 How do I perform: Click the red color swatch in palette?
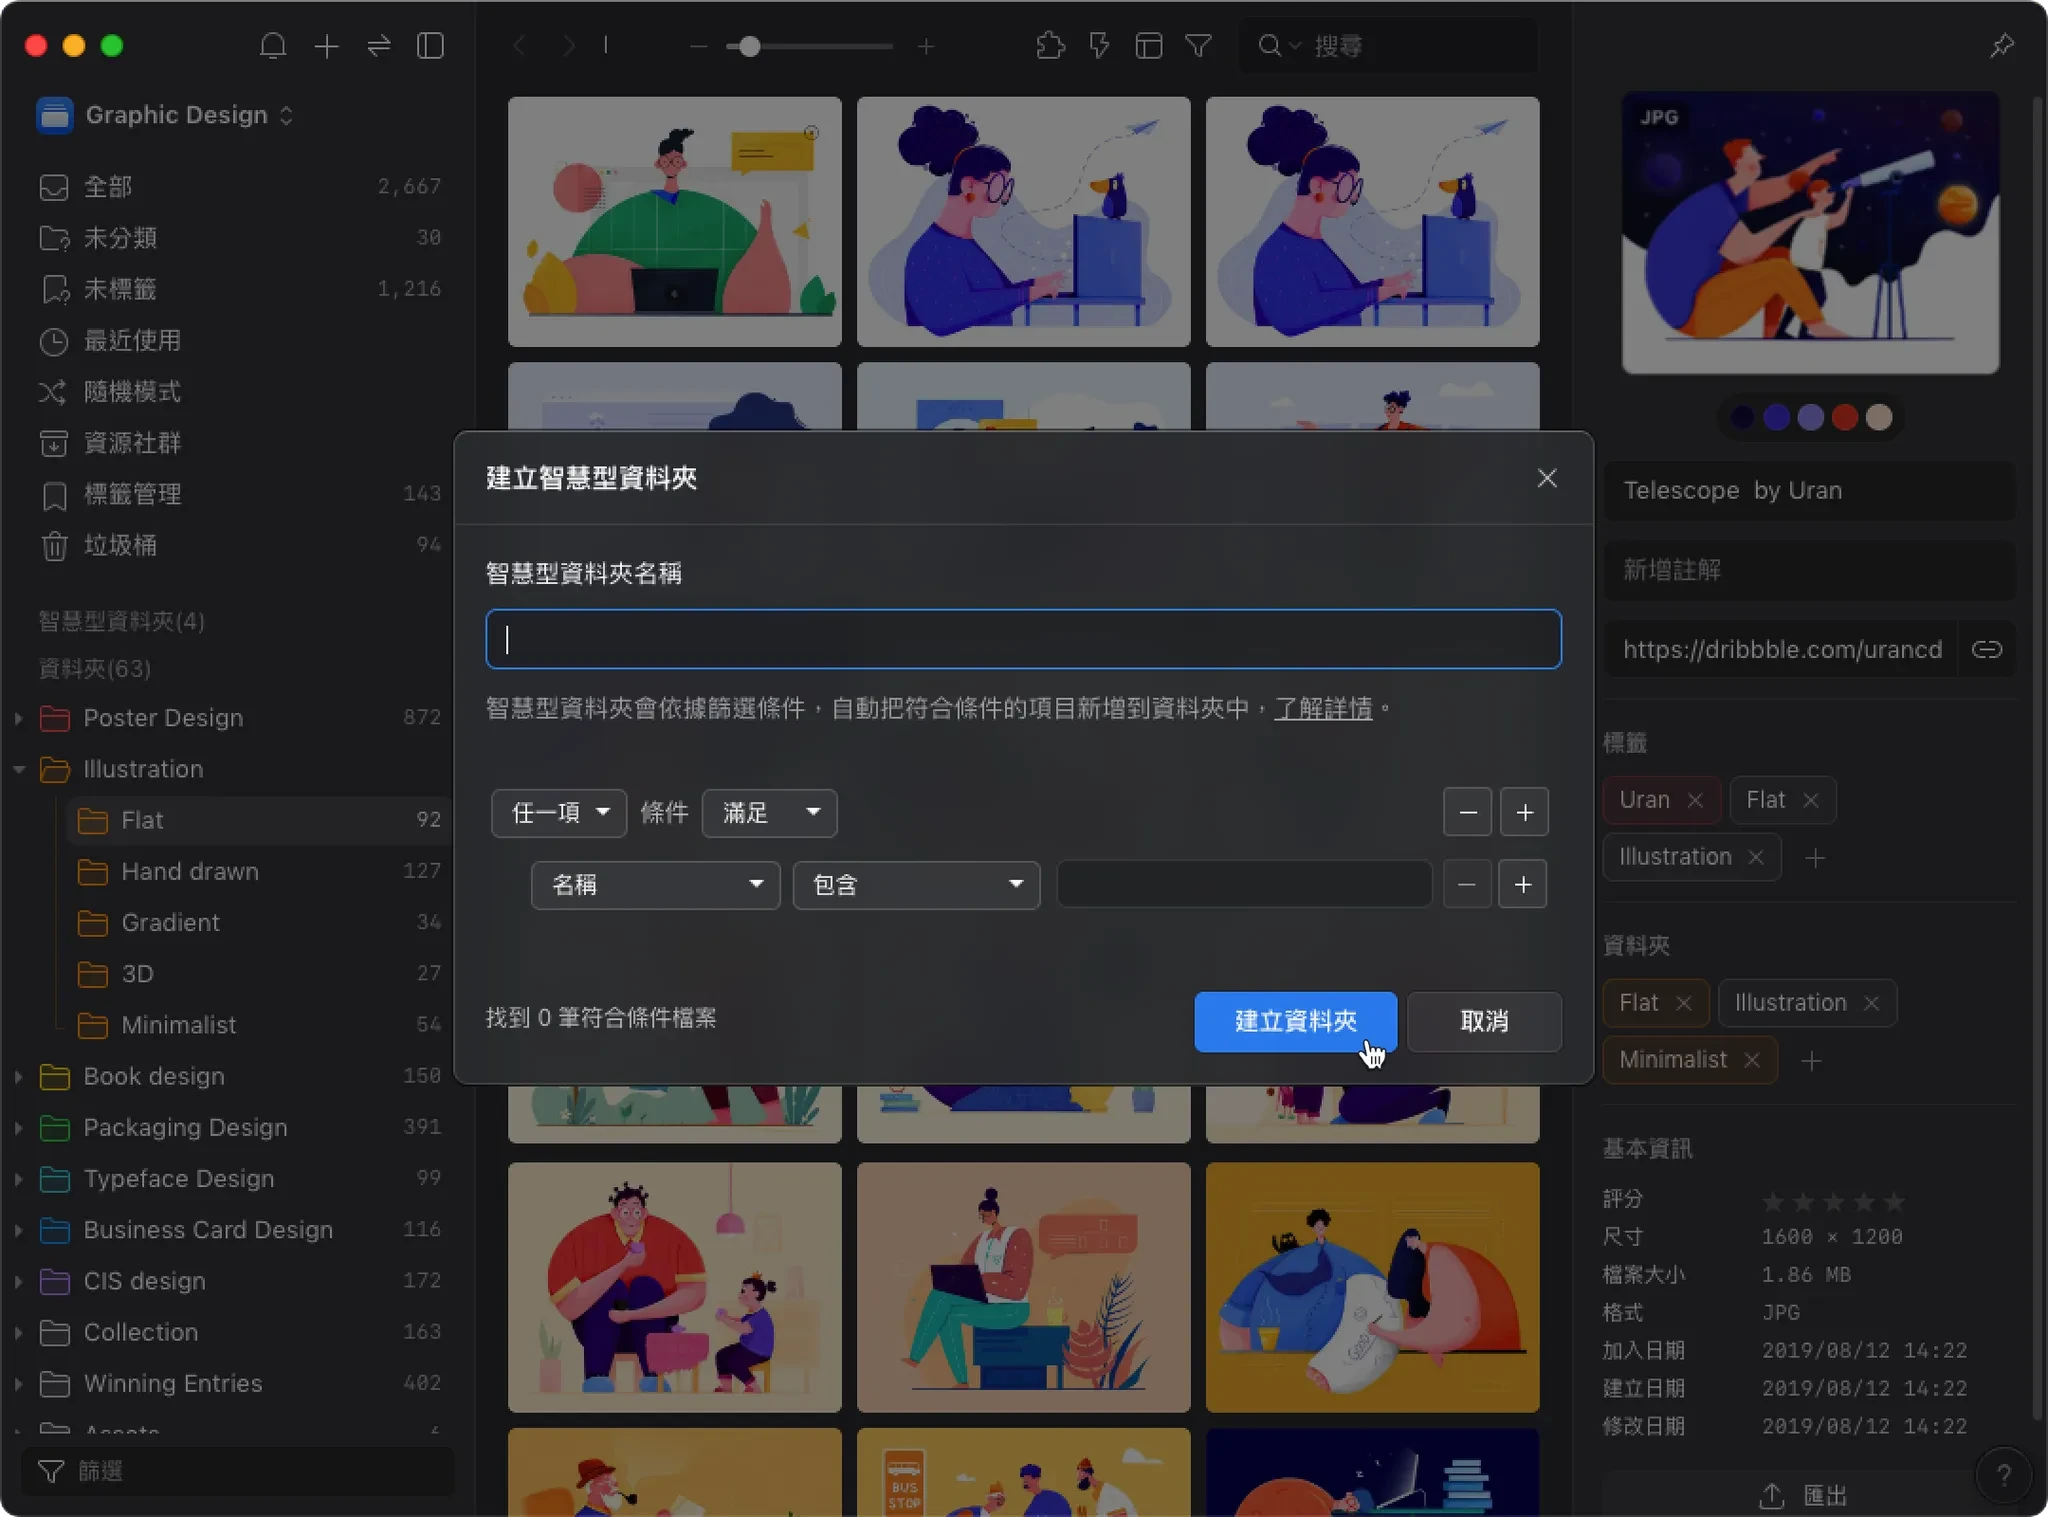click(x=1845, y=418)
